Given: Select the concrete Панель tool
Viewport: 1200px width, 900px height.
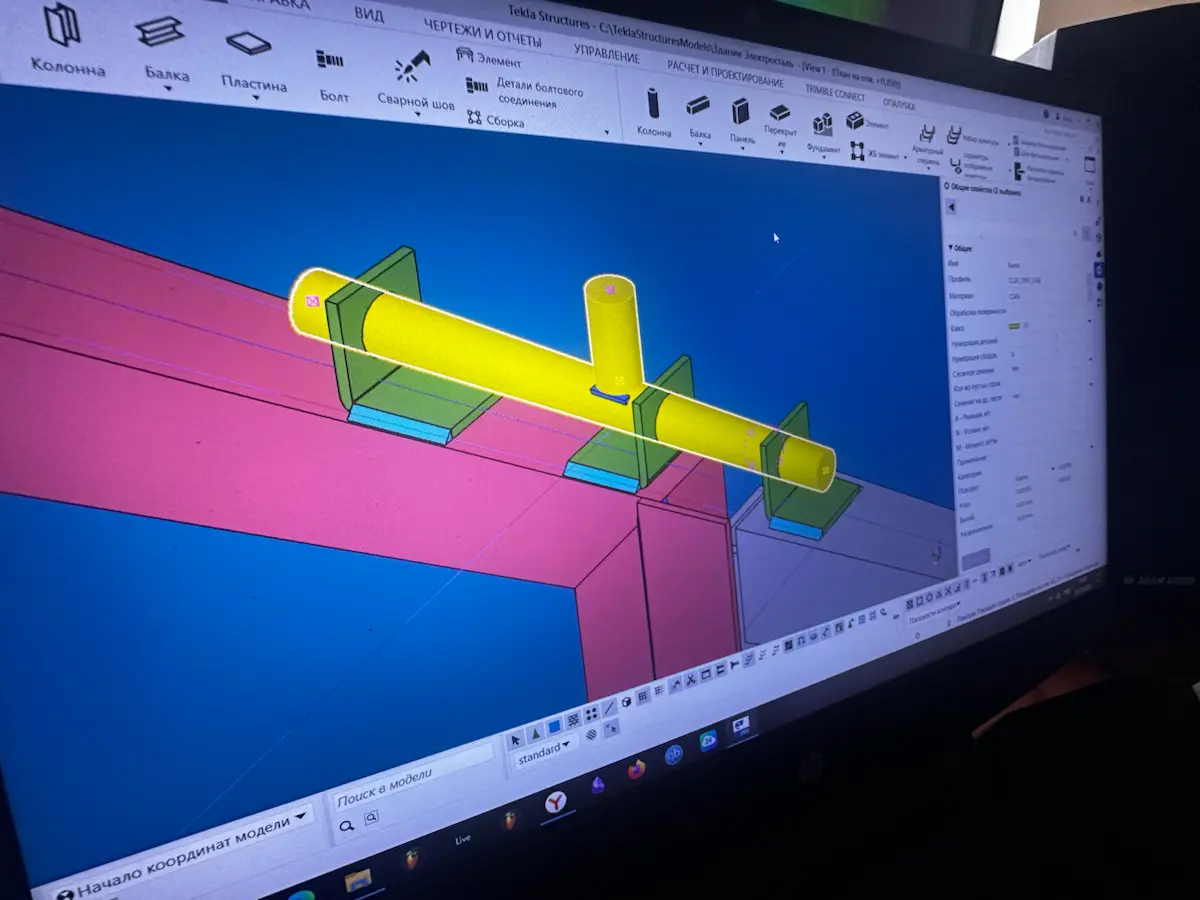Looking at the screenshot, I should pos(741,121).
